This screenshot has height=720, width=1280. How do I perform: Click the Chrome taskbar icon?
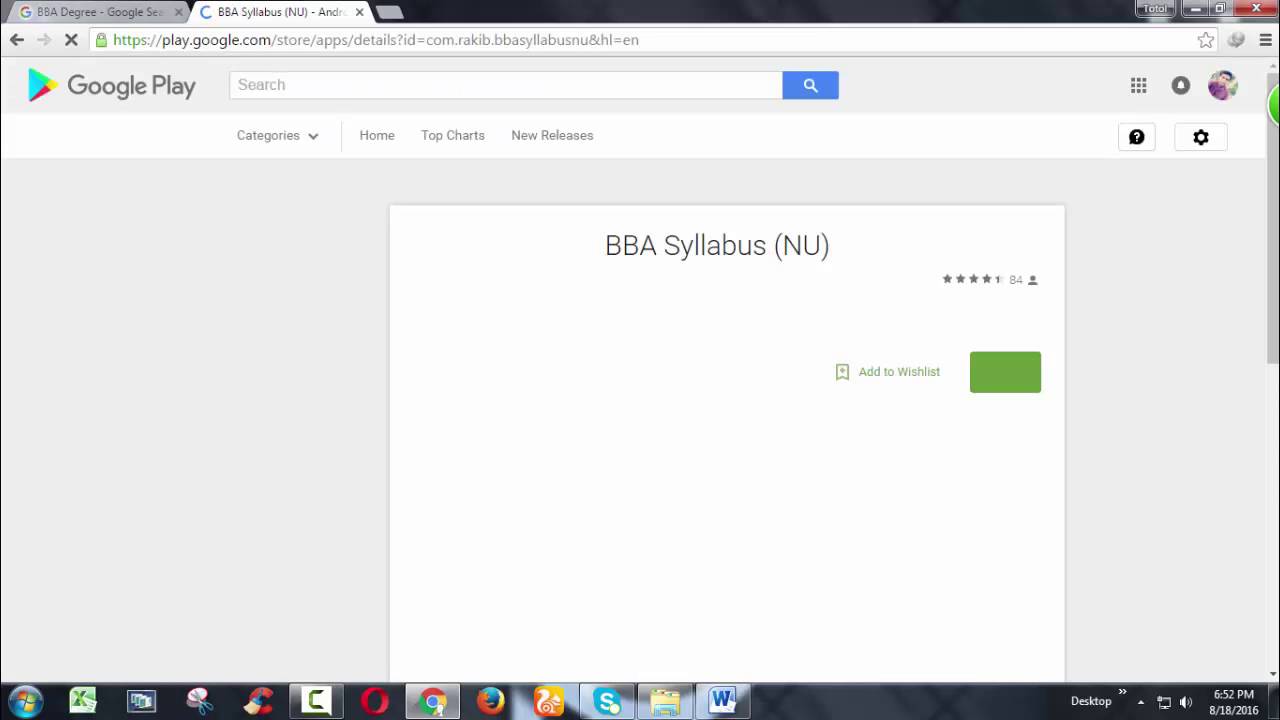click(433, 701)
